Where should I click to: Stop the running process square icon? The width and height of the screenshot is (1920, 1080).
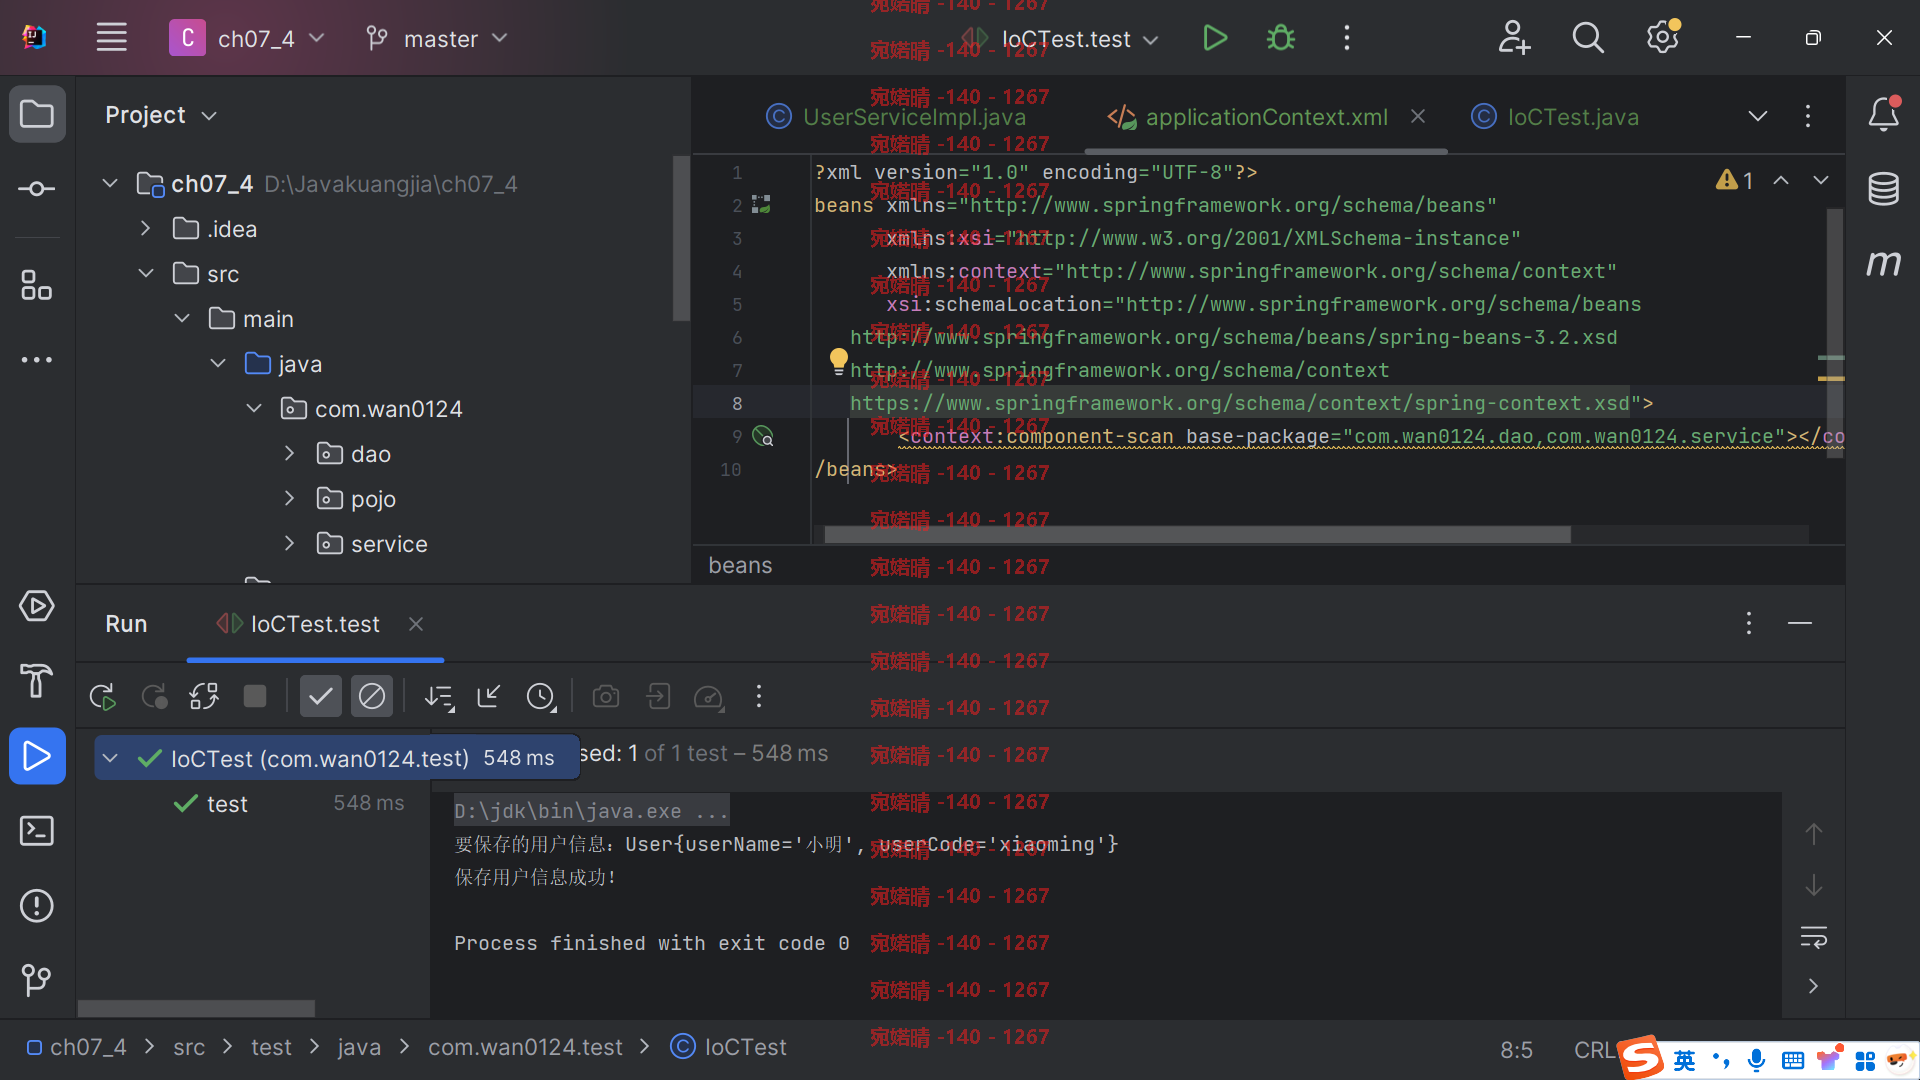(x=255, y=696)
